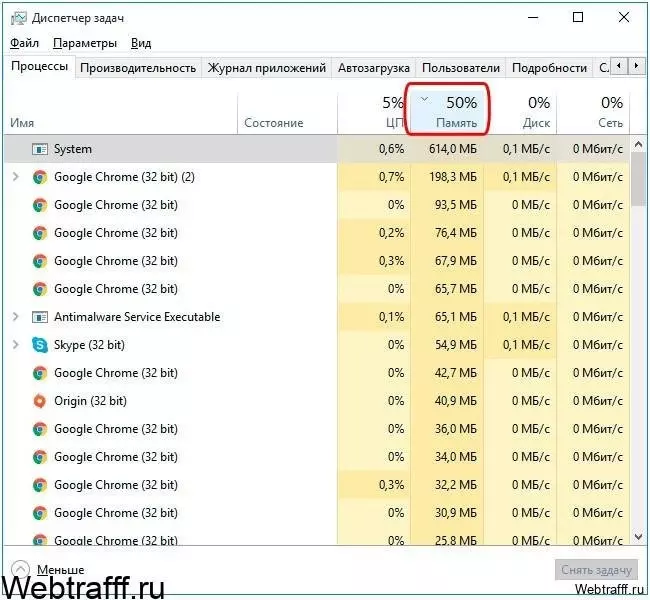Screen dimensions: 650x600
Task: Click the 40,9 МБ memory value
Action: tap(456, 401)
